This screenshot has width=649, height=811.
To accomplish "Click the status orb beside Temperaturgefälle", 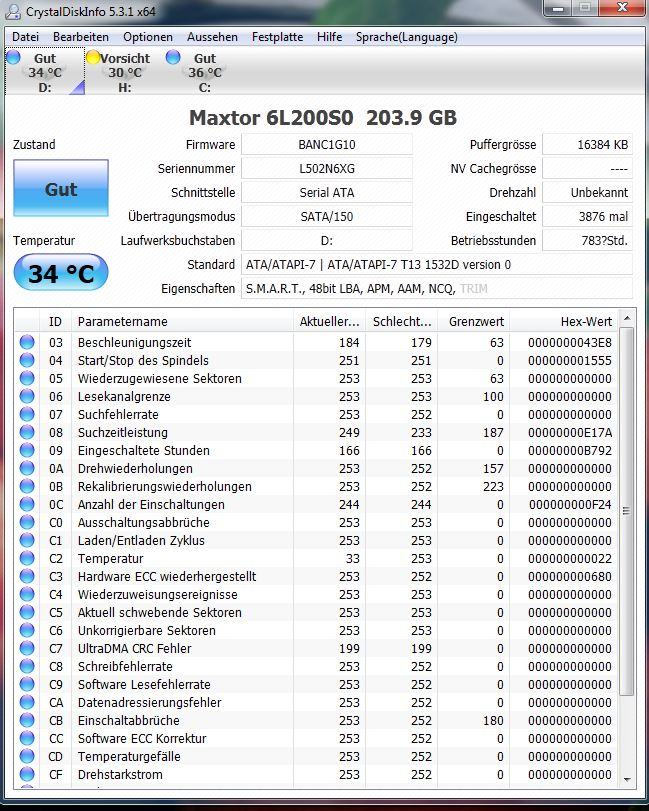I will pos(27,756).
